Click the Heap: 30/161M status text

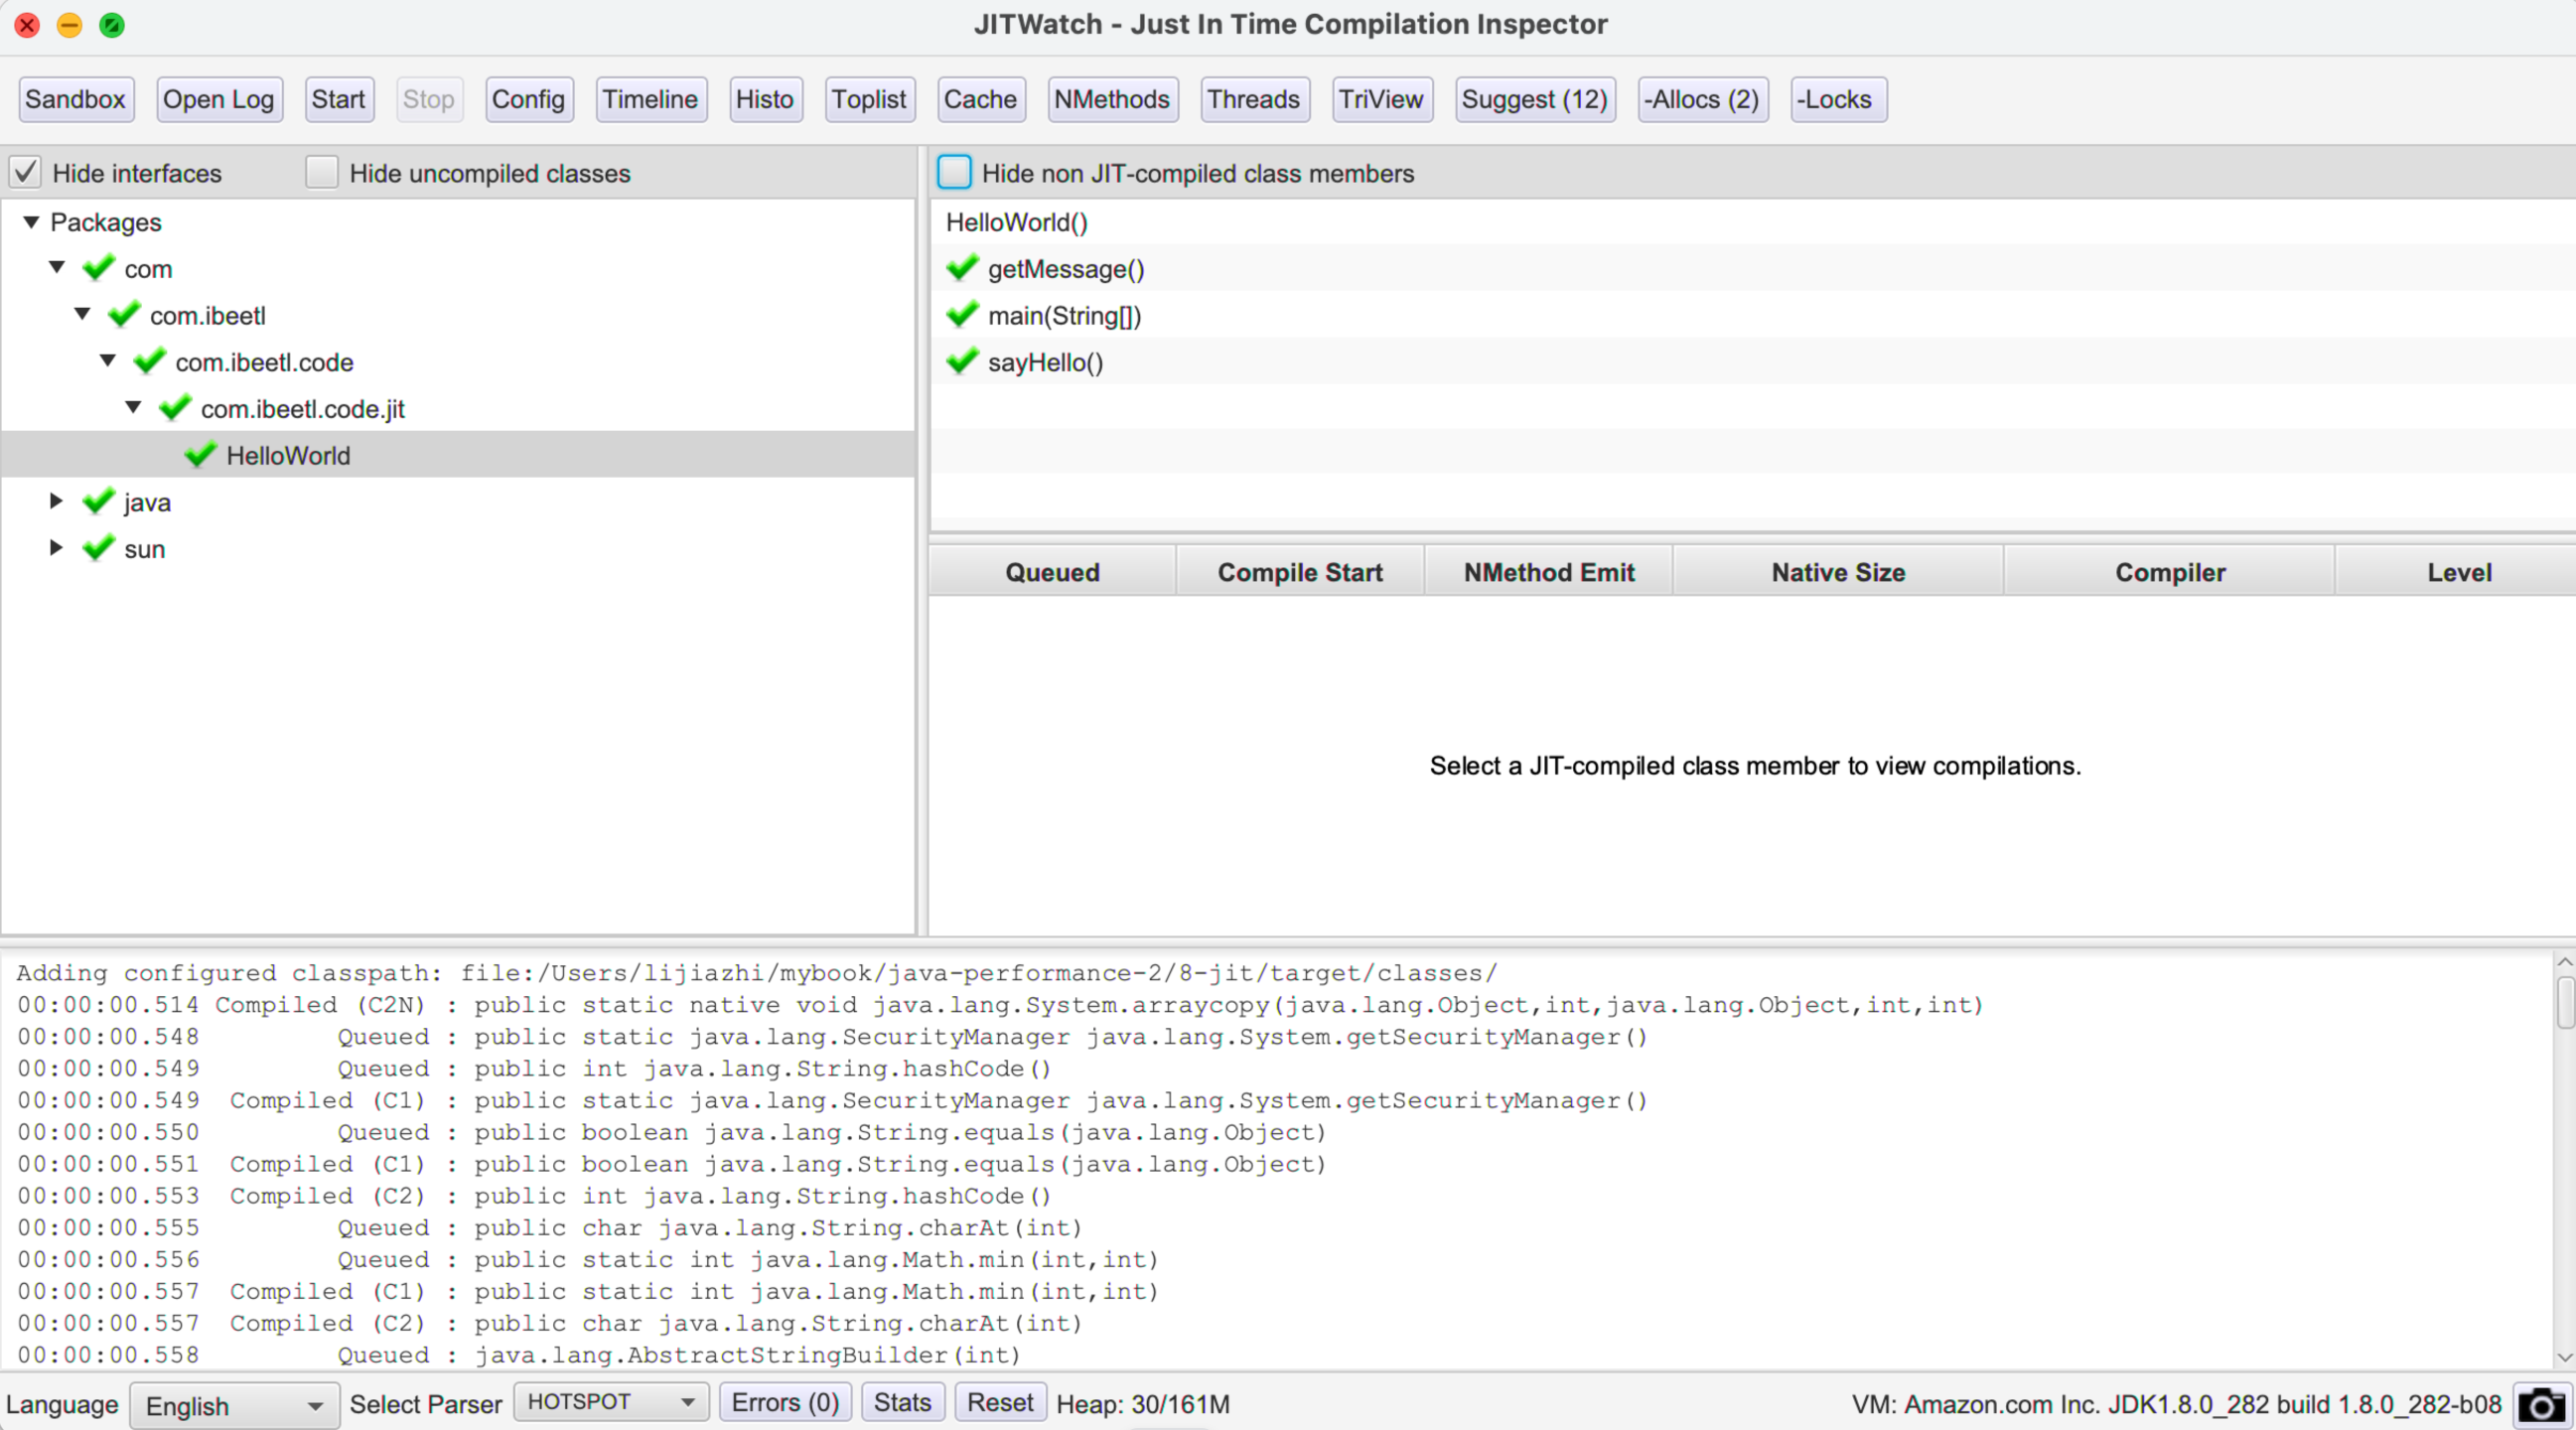point(1143,1404)
